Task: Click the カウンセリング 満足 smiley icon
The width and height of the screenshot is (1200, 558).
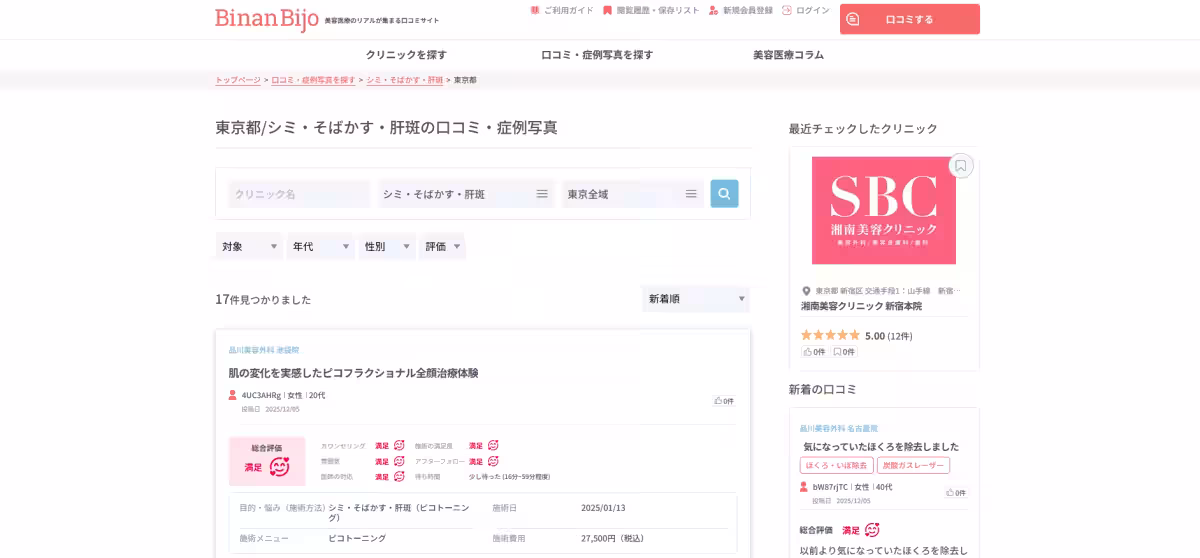Action: click(x=399, y=445)
